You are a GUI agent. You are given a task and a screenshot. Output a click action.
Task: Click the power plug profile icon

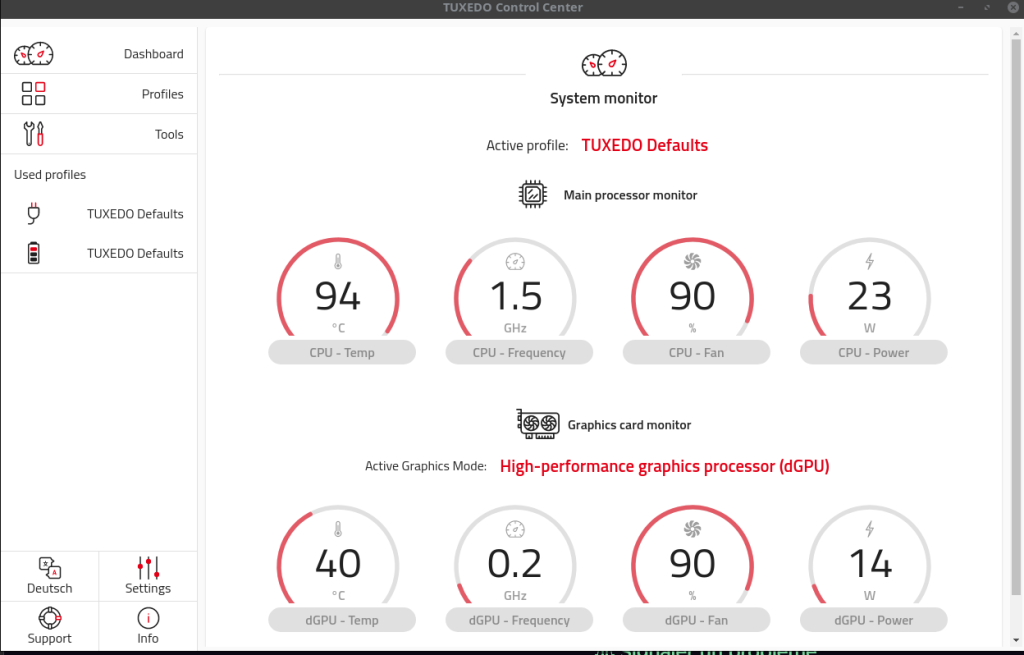click(x=34, y=214)
